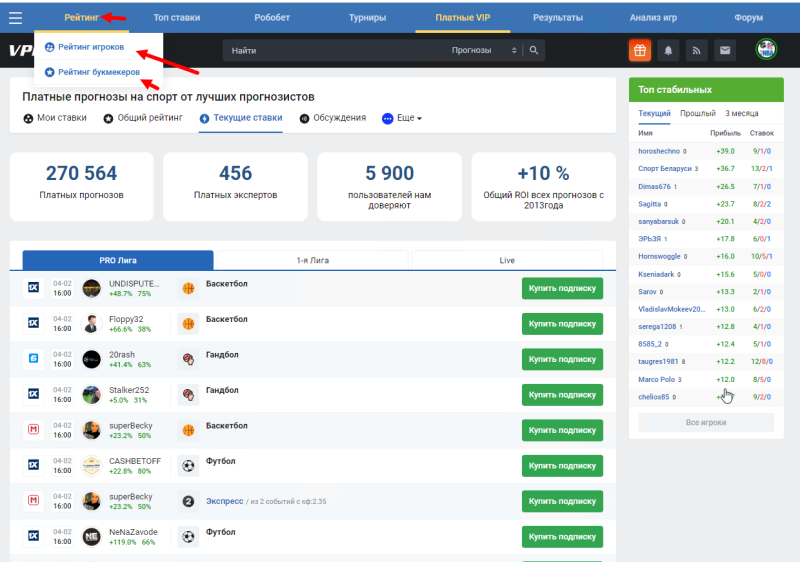Open the Прогнозы search category dropdown
The width and height of the screenshot is (800, 562).
[x=484, y=50]
